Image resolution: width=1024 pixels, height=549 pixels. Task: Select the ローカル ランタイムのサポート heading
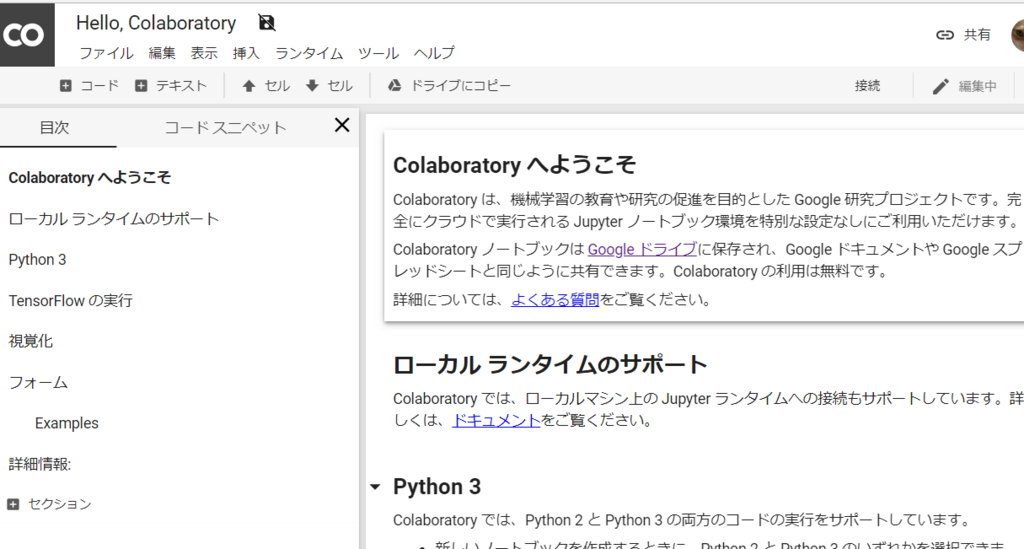[550, 364]
